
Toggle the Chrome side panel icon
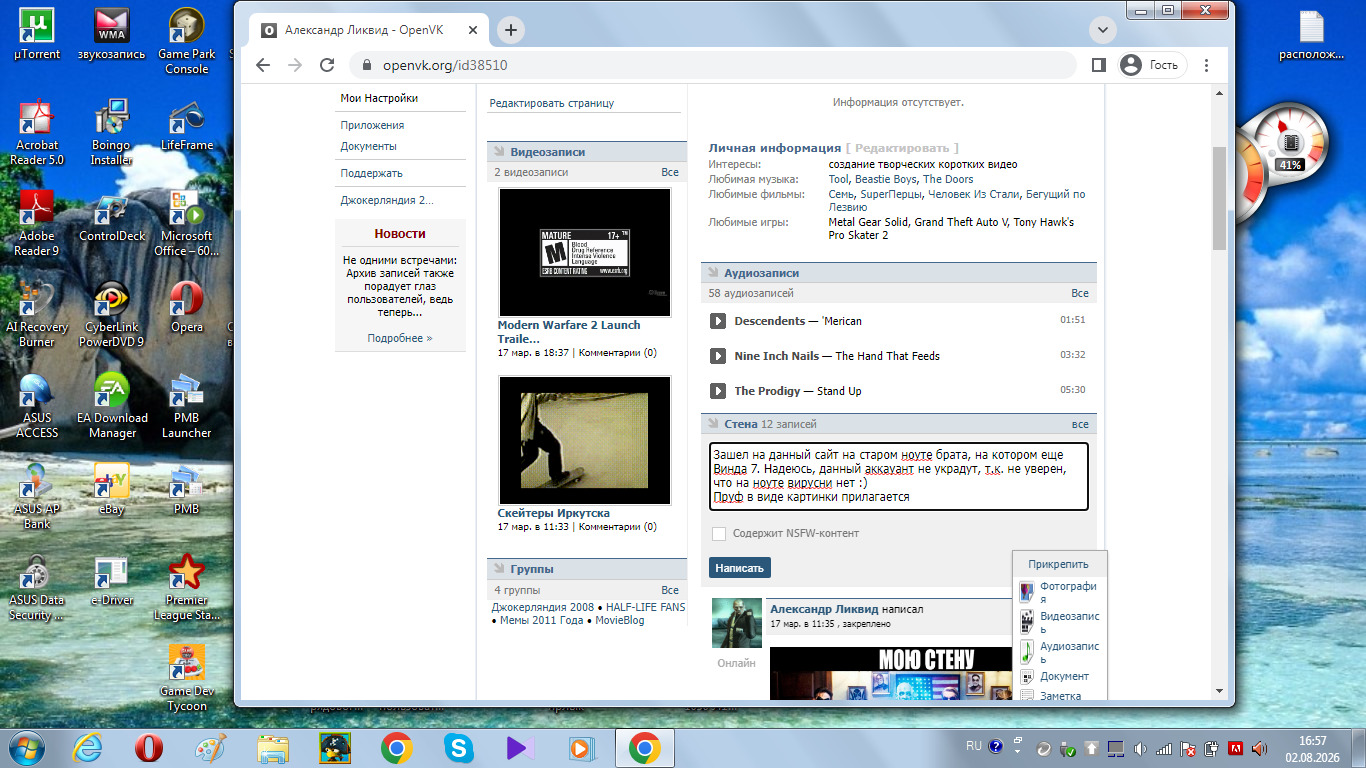pos(1098,65)
